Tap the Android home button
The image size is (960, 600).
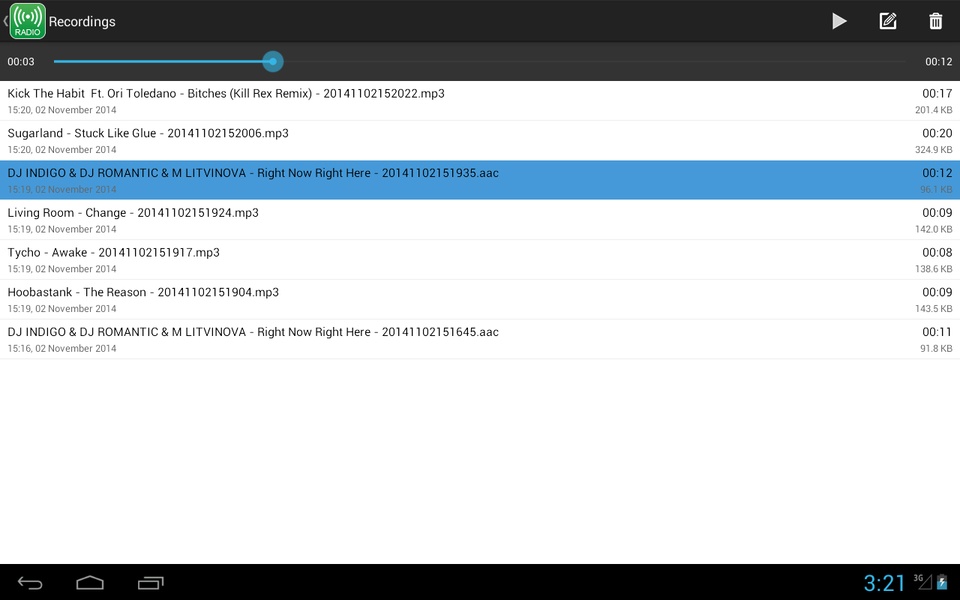90,583
